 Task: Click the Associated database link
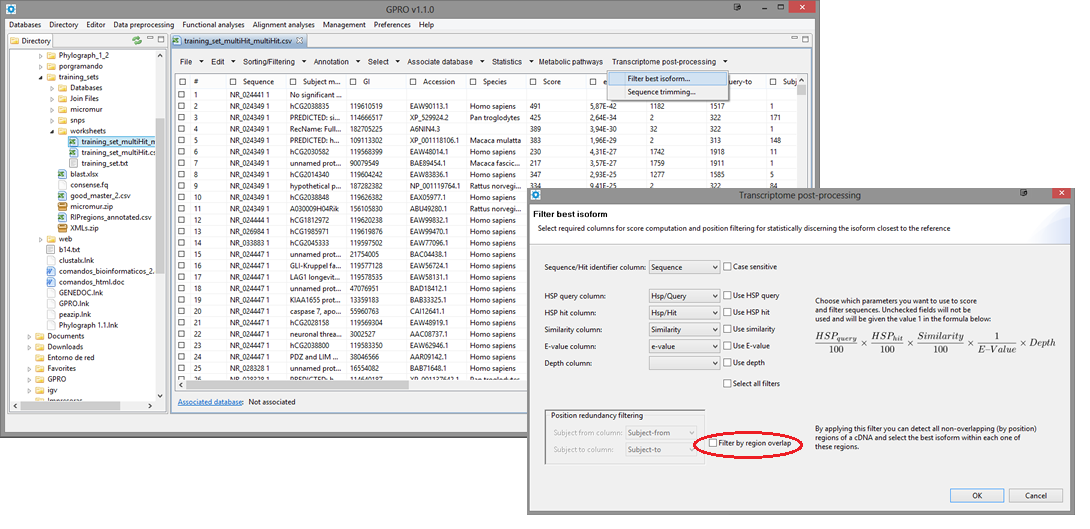[210, 402]
